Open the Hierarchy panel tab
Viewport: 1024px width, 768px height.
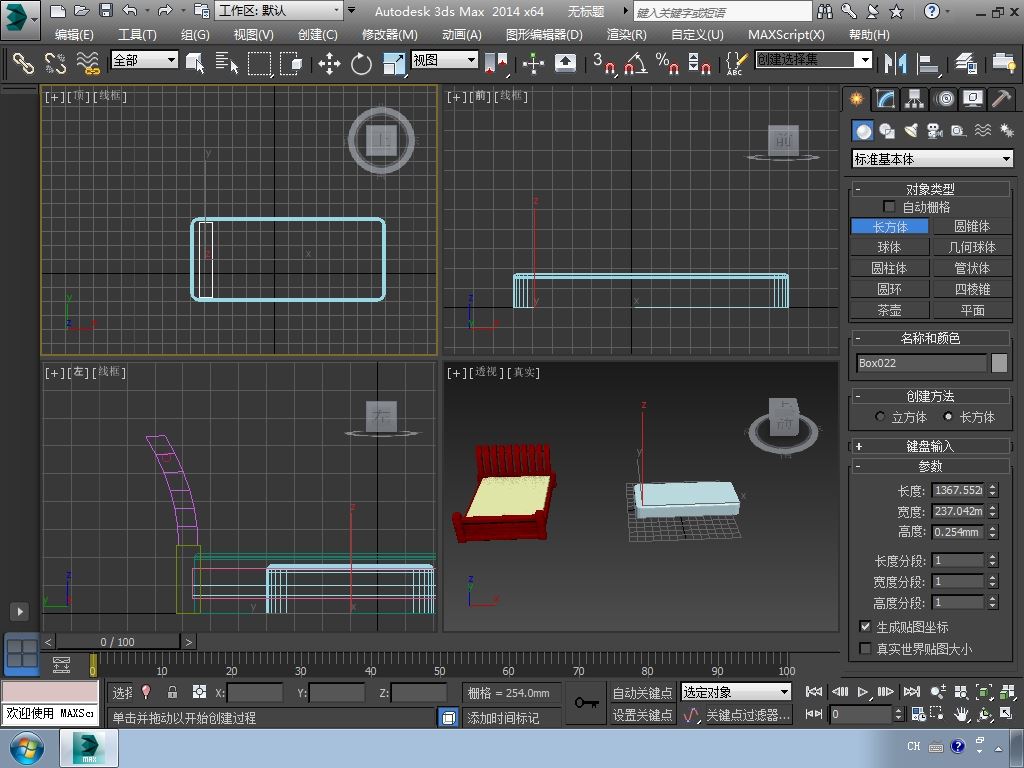[914, 99]
